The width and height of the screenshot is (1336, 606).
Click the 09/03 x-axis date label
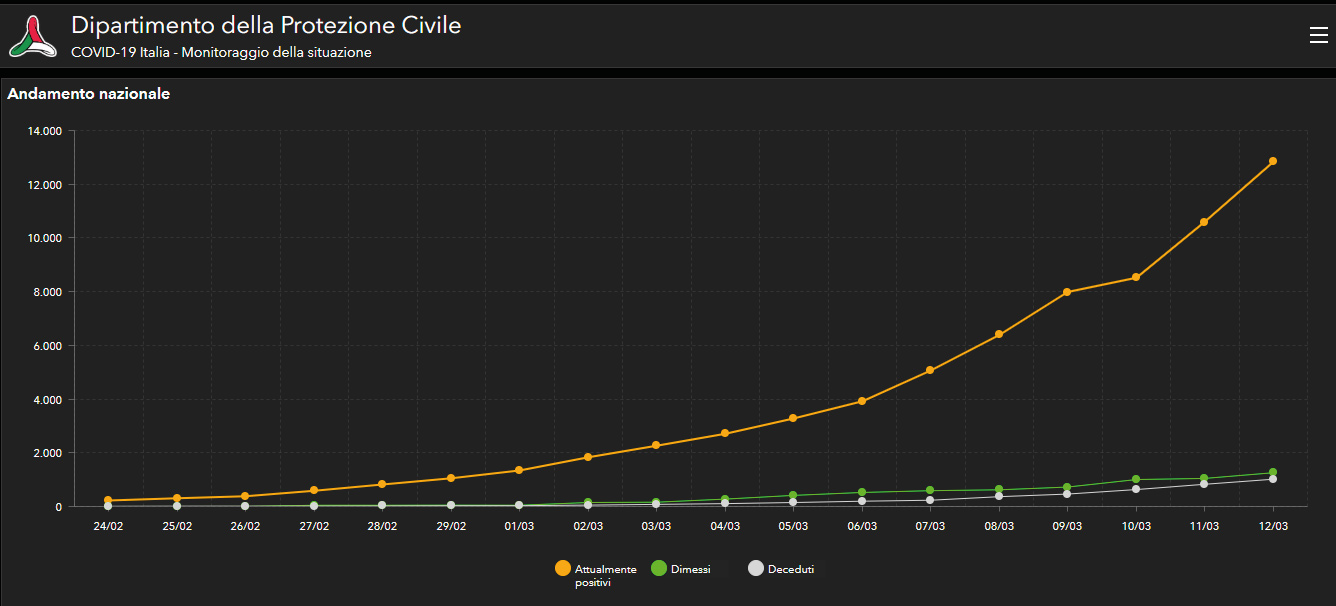(1067, 526)
